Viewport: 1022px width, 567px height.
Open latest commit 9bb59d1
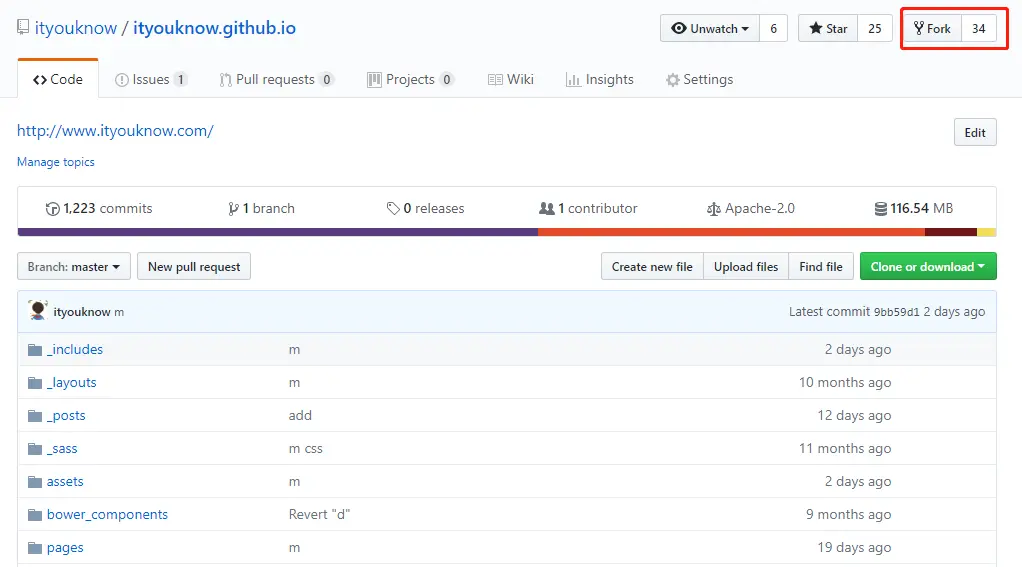coord(896,312)
